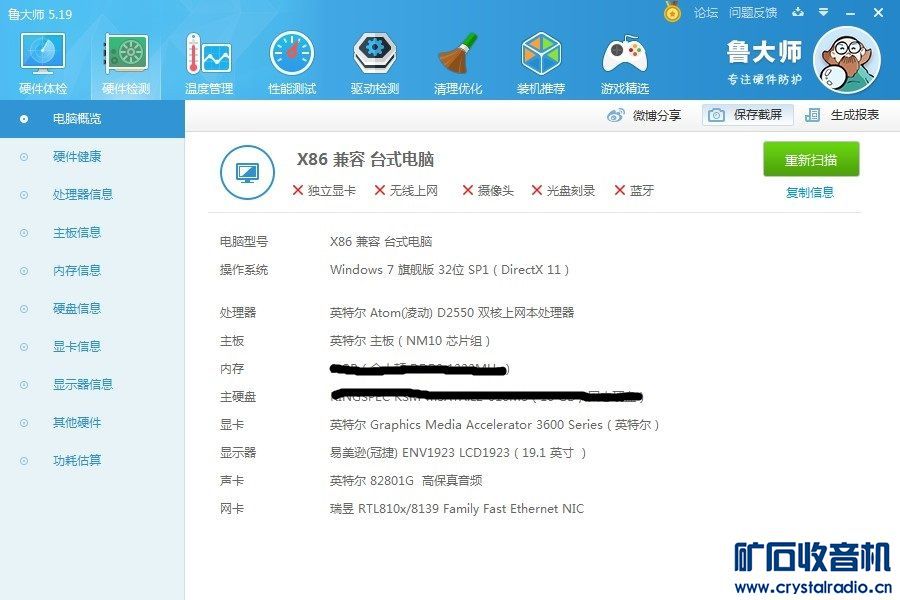The width and height of the screenshot is (900, 600).
Task: Click the 重新扫描 rescan button
Action: 811,159
